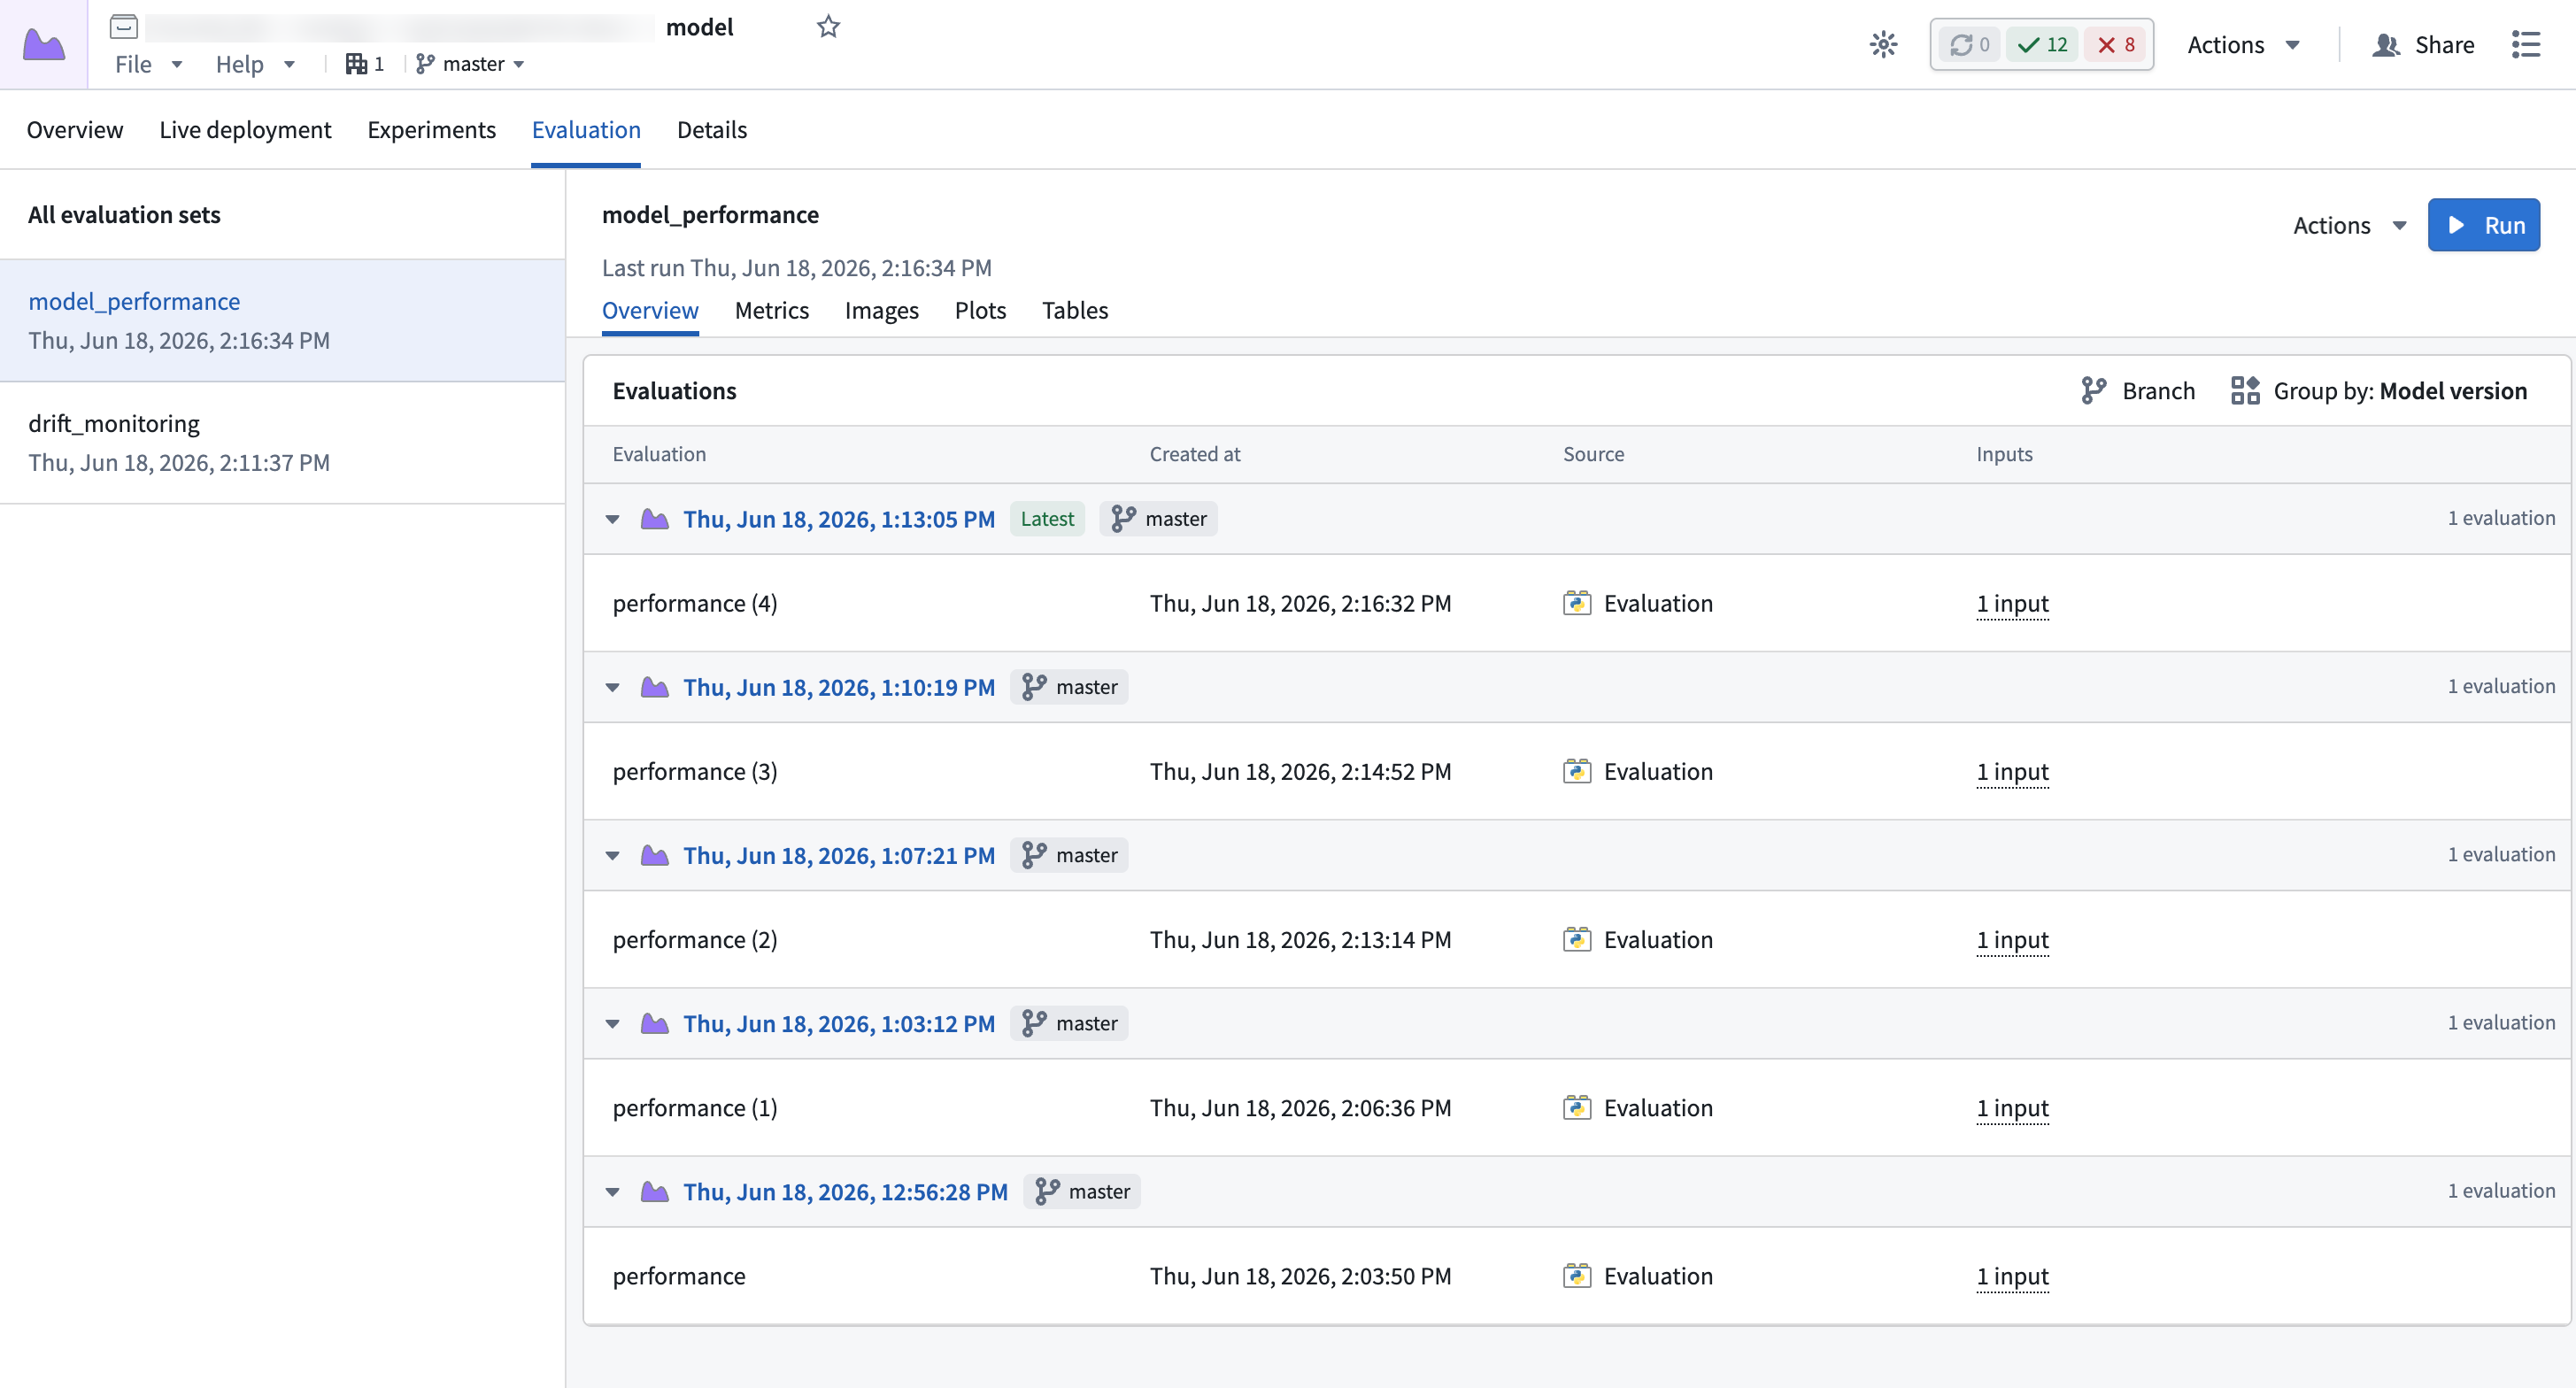Click model icon on 1:03:12 PM version row
The height and width of the screenshot is (1388, 2576).
pos(655,1022)
